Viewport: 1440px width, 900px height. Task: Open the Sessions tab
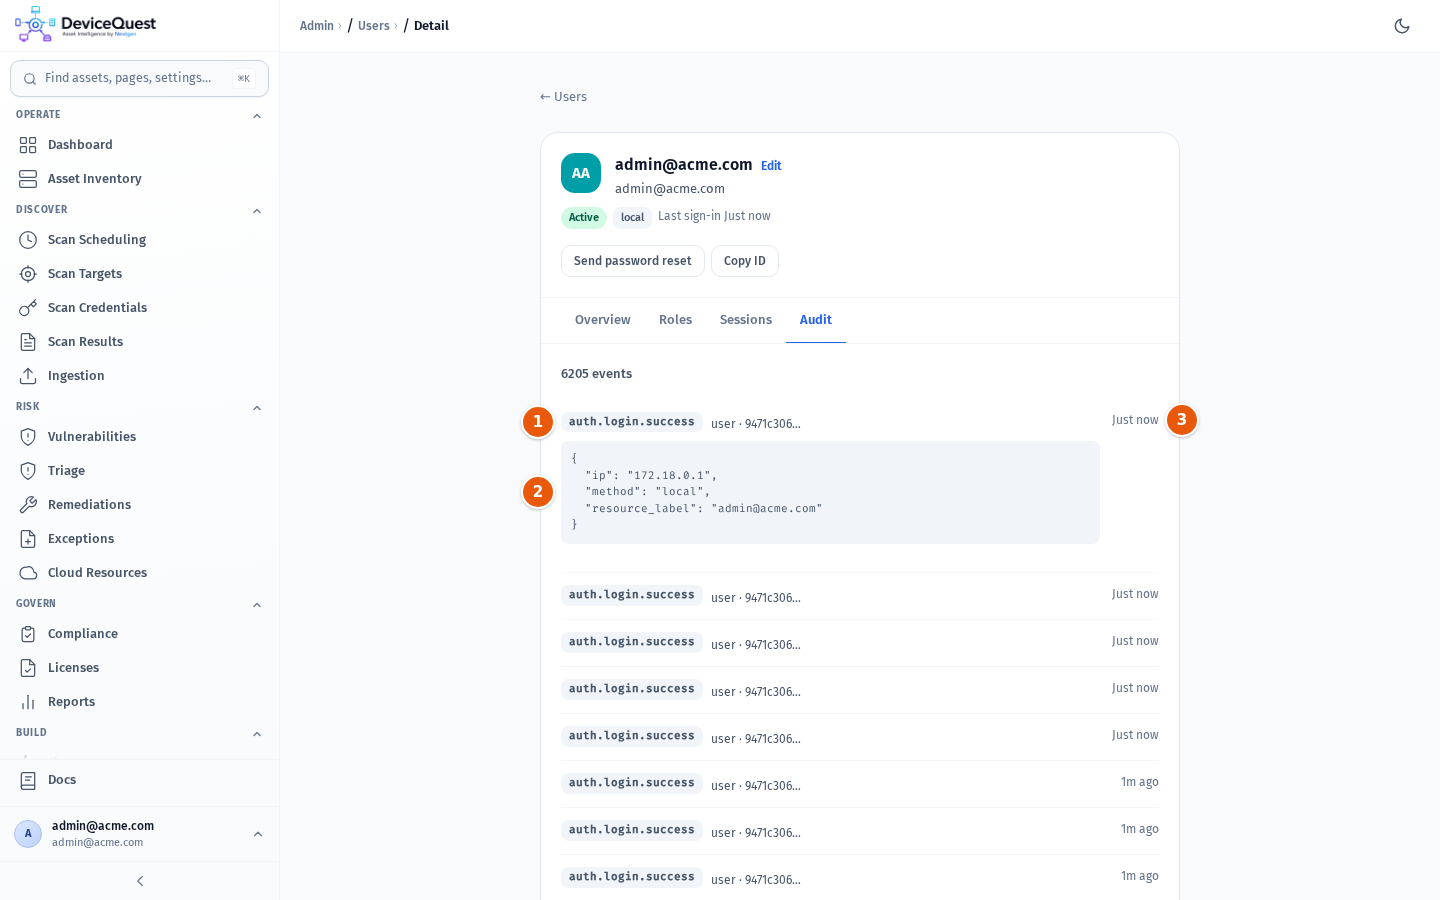(x=746, y=320)
